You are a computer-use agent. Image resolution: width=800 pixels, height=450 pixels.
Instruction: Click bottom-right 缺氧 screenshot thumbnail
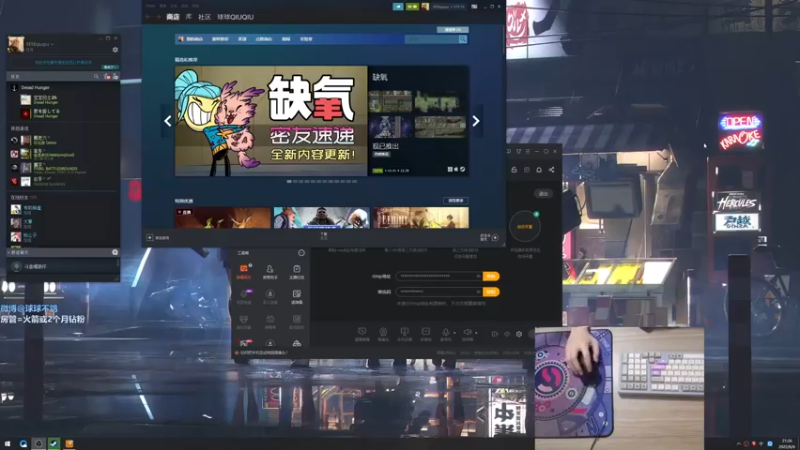click(440, 127)
